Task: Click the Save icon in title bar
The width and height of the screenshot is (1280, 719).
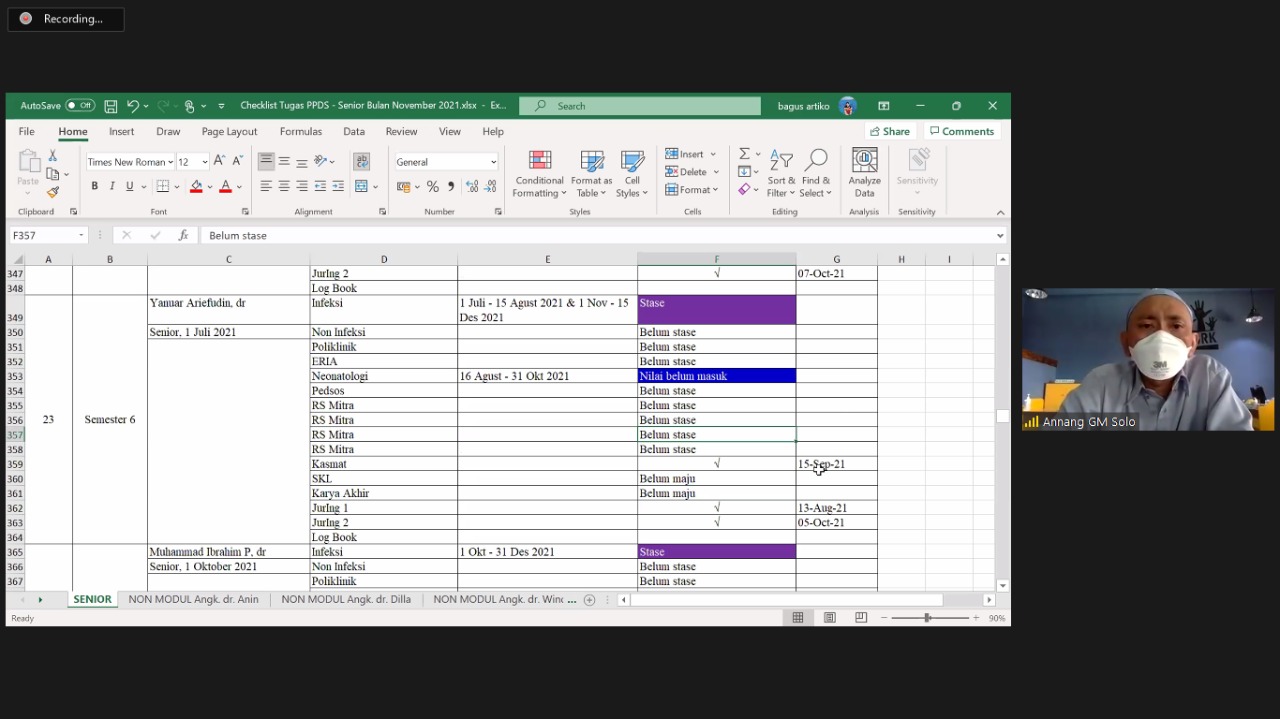Action: (111, 106)
